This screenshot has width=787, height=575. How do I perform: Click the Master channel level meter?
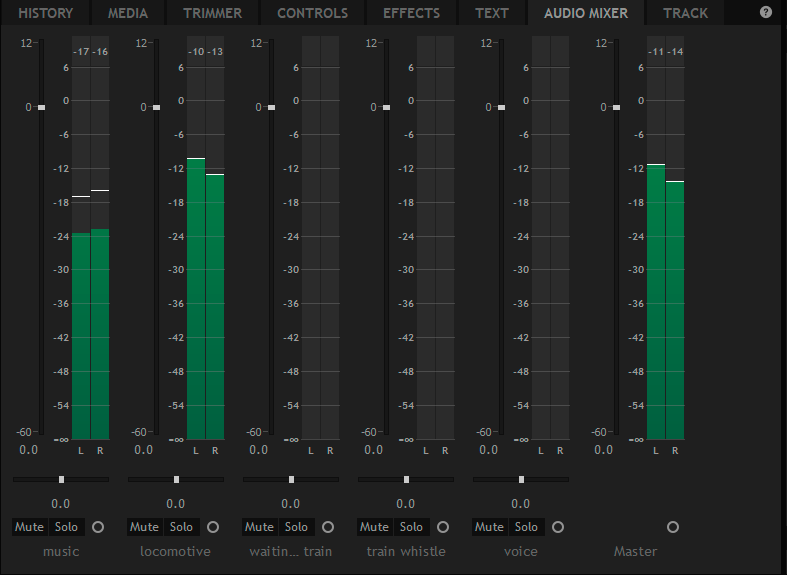(x=665, y=238)
